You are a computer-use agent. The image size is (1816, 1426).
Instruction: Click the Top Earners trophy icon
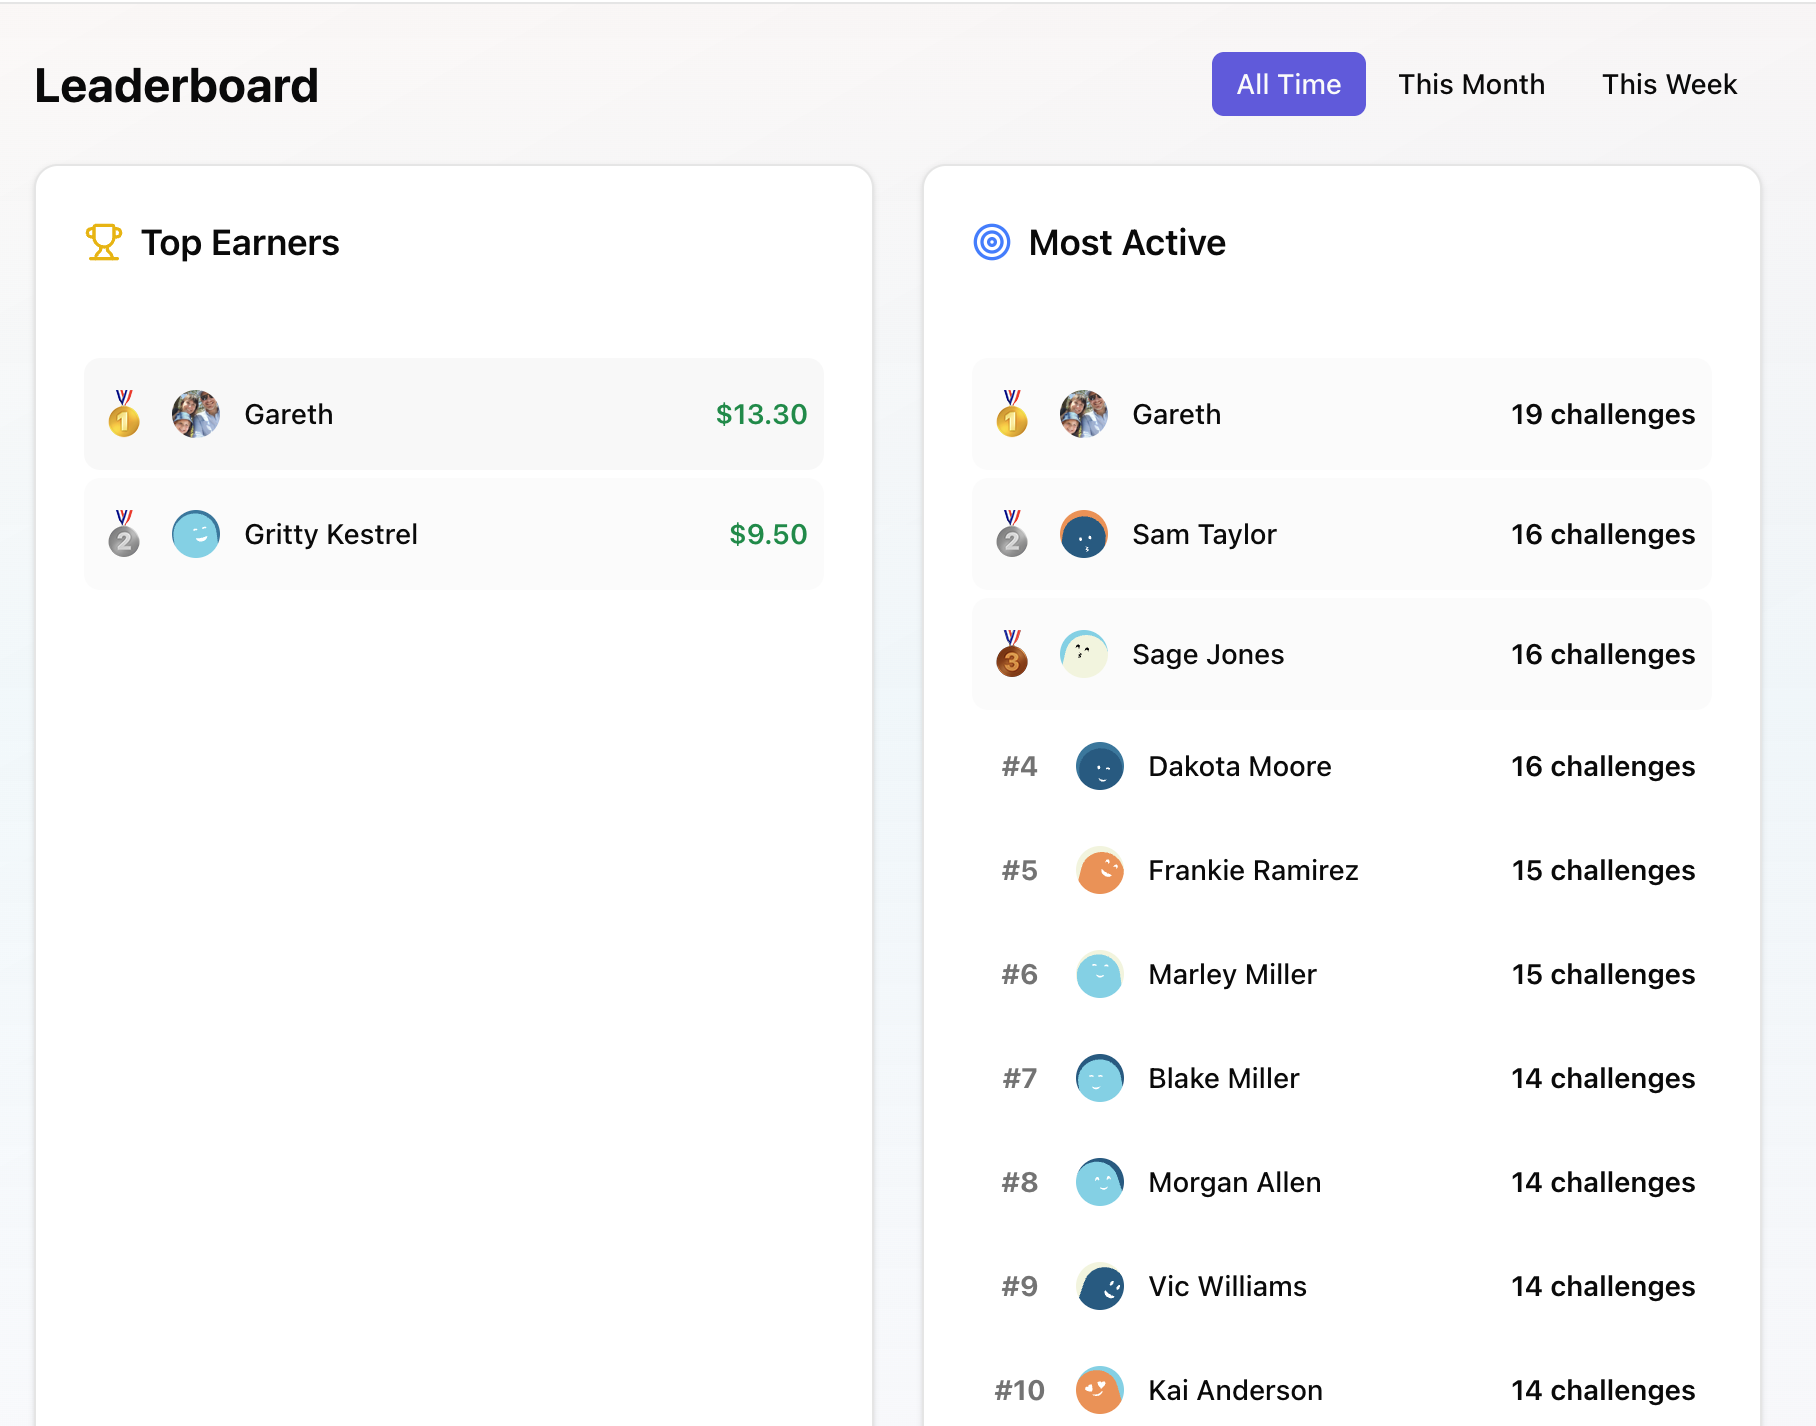103,242
